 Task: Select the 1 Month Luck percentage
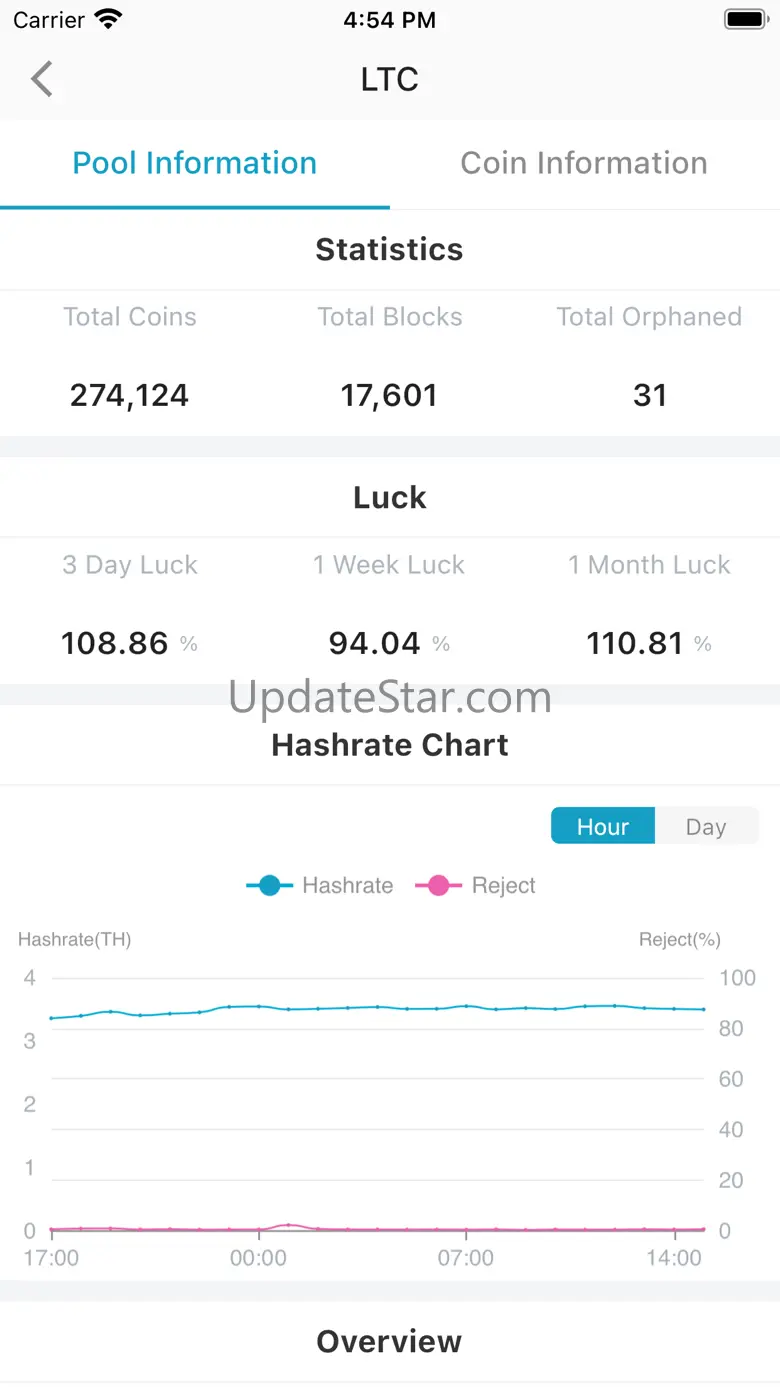(635, 643)
